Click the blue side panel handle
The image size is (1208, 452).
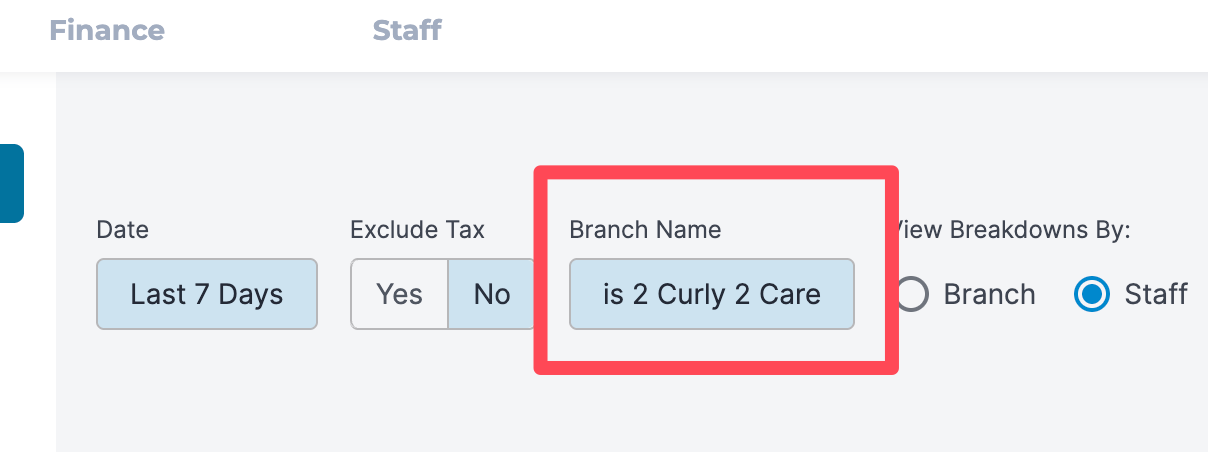pos(11,183)
